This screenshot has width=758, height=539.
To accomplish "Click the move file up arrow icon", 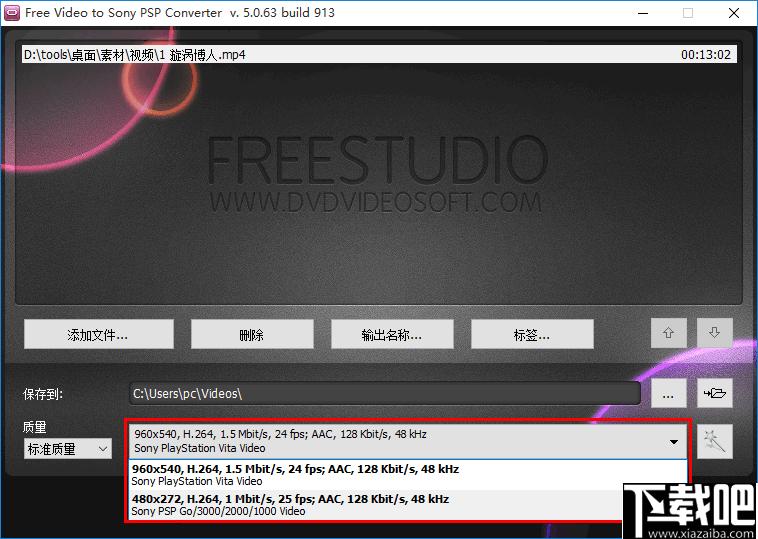I will pyautogui.click(x=668, y=333).
